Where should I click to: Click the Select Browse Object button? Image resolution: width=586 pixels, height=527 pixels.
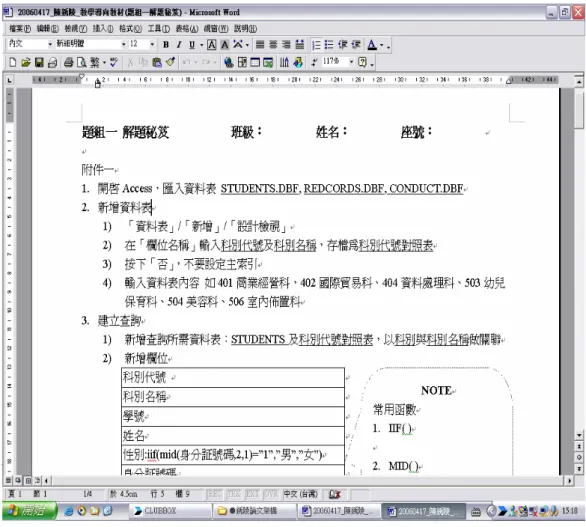579,457
